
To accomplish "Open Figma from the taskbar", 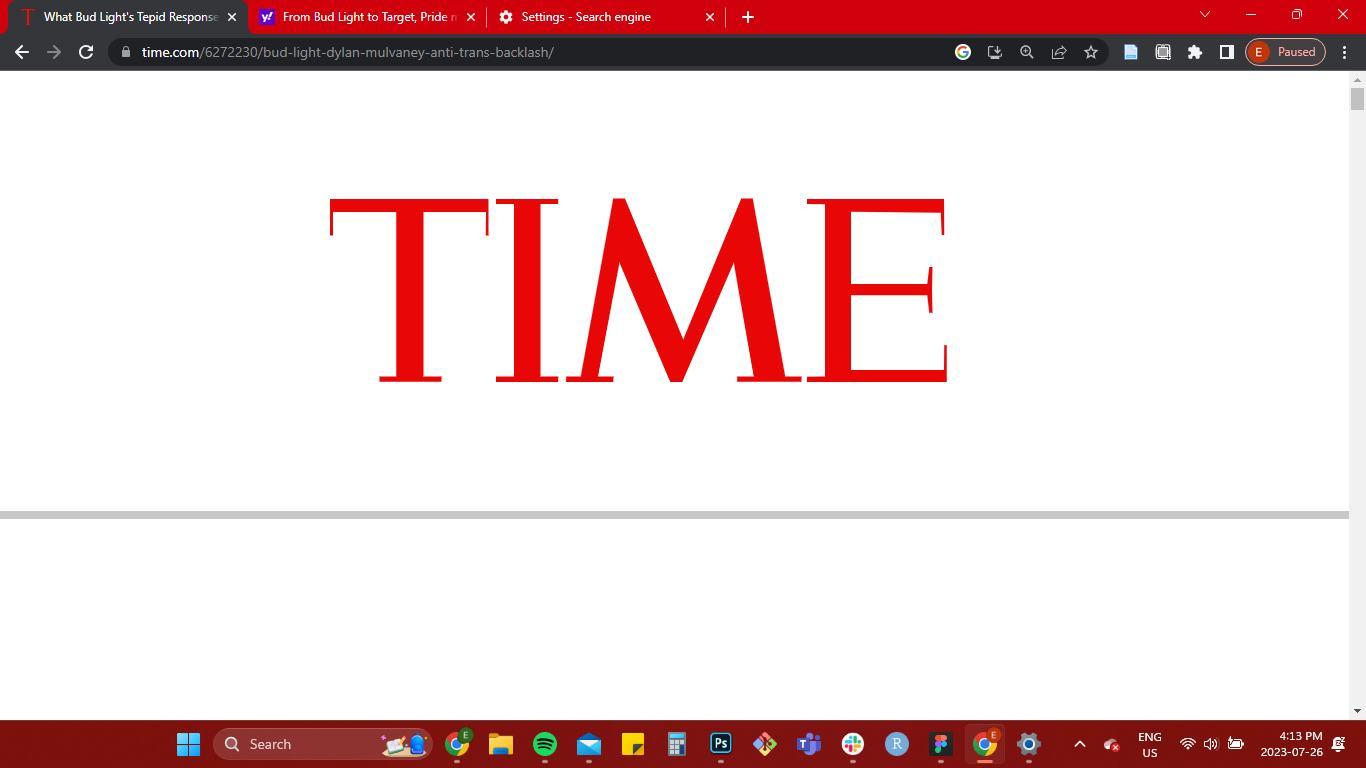I will point(941,744).
